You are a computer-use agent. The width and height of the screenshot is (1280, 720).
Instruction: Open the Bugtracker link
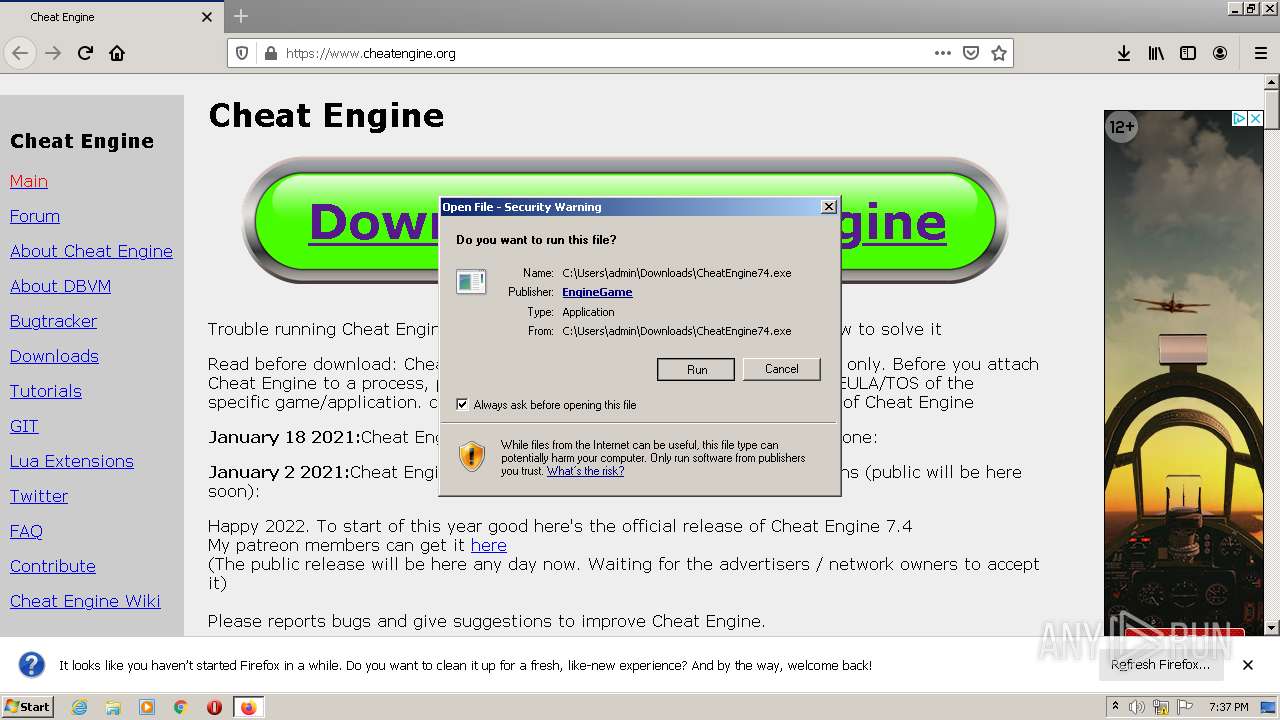coord(54,321)
